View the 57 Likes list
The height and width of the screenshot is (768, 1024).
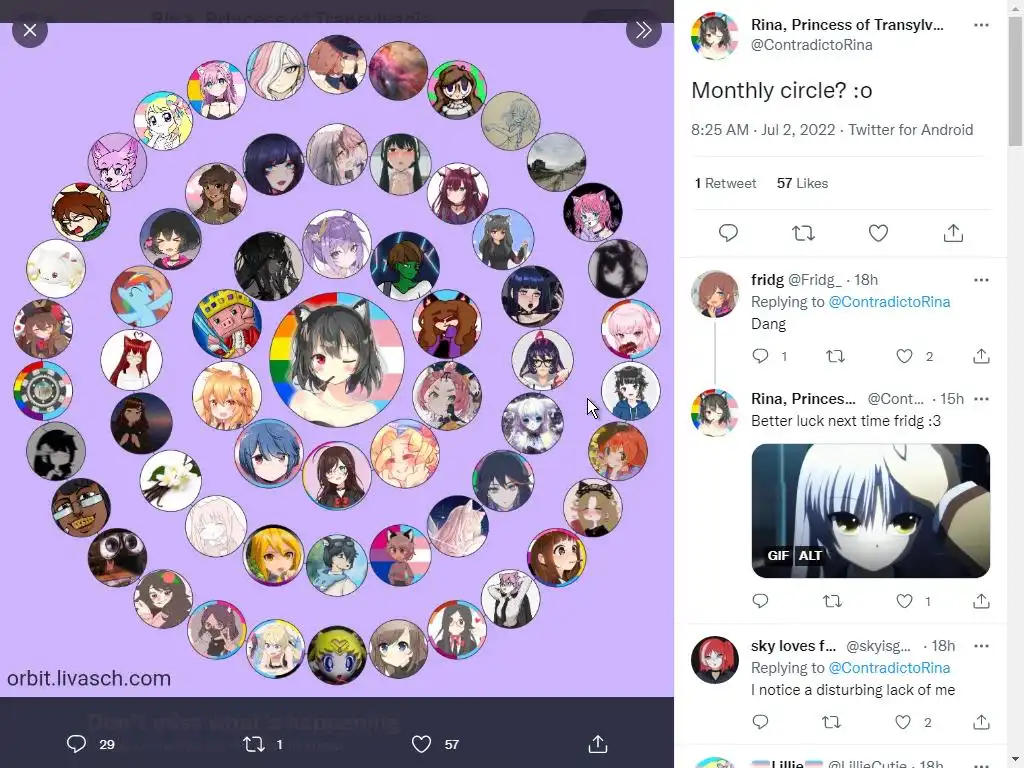click(802, 184)
